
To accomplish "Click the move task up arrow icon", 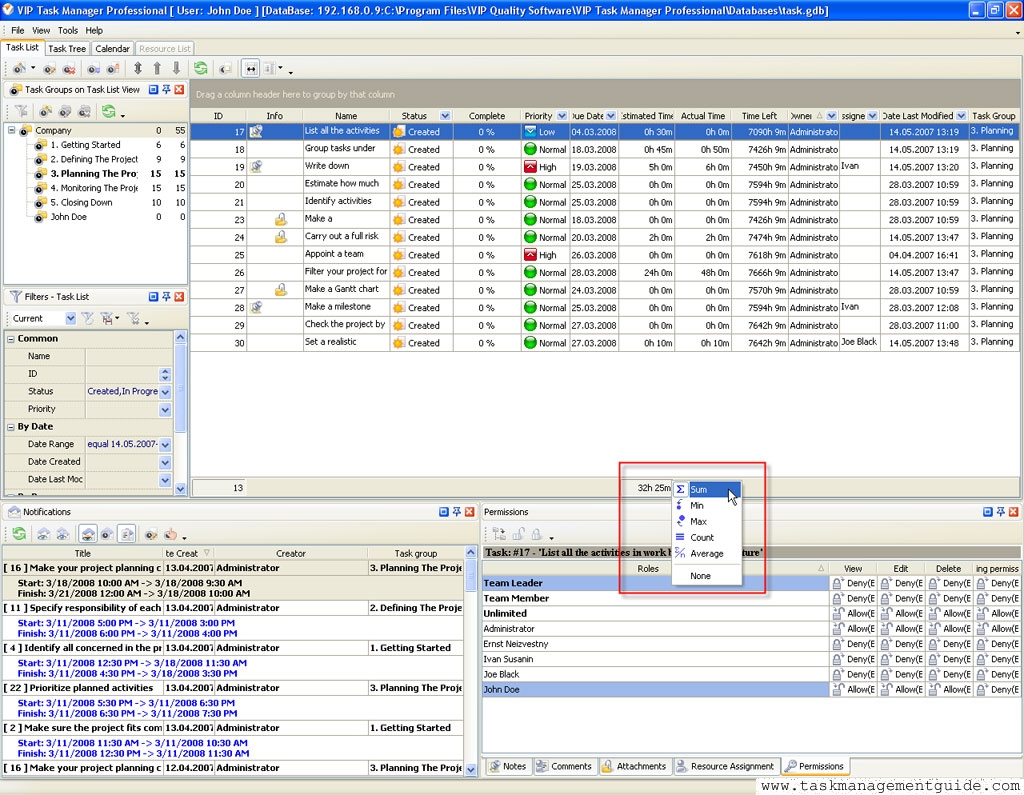I will [x=157, y=68].
